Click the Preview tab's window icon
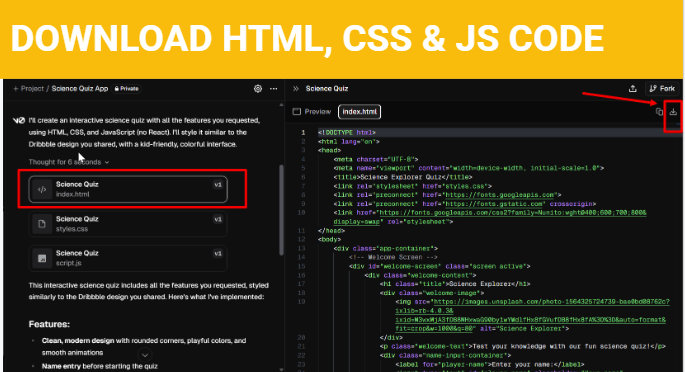685x372 pixels. pyautogui.click(x=297, y=112)
